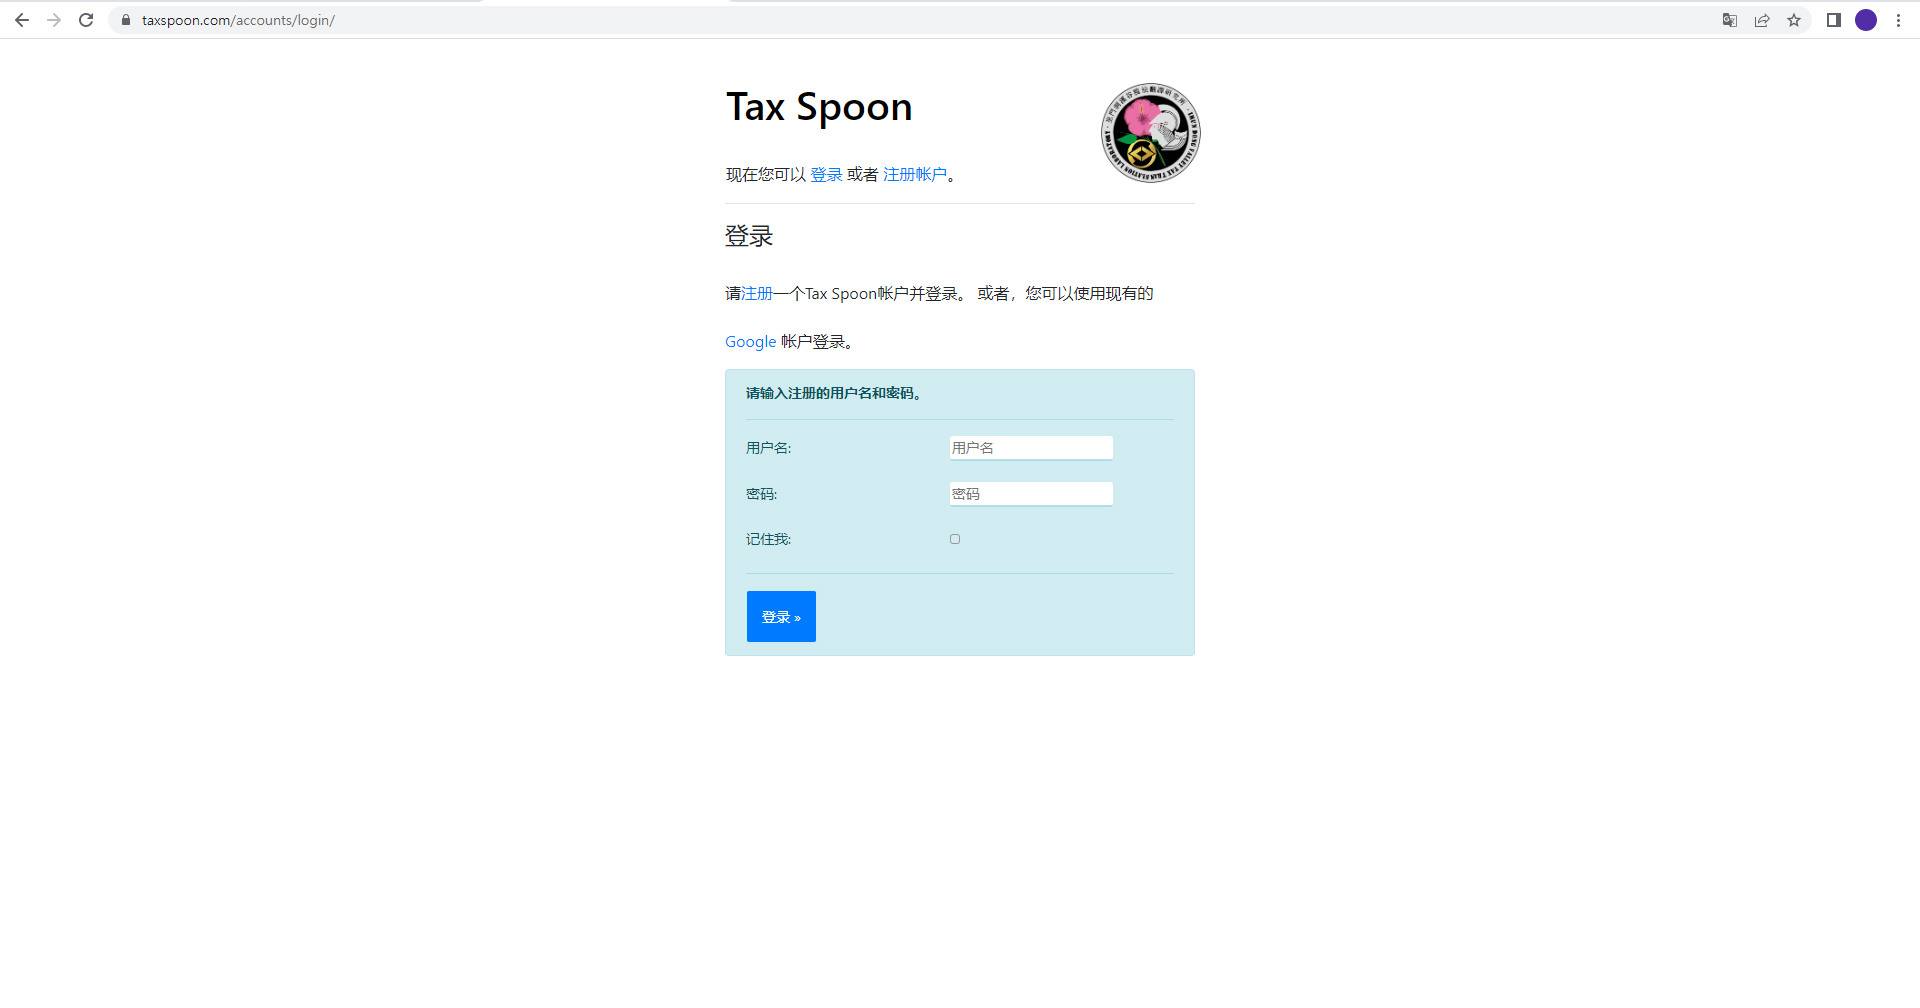Toggle the browser side panel icon
Image resolution: width=1920 pixels, height=1008 pixels.
1834,20
